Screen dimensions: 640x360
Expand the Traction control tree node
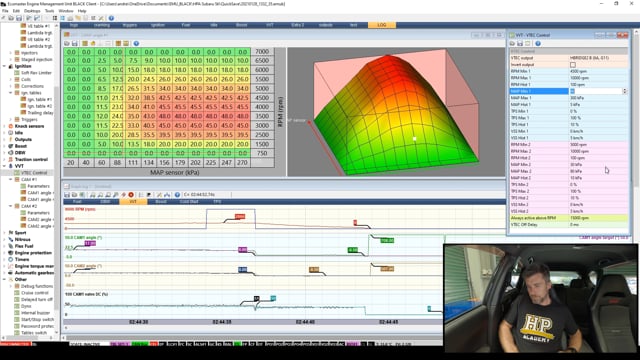[4, 160]
